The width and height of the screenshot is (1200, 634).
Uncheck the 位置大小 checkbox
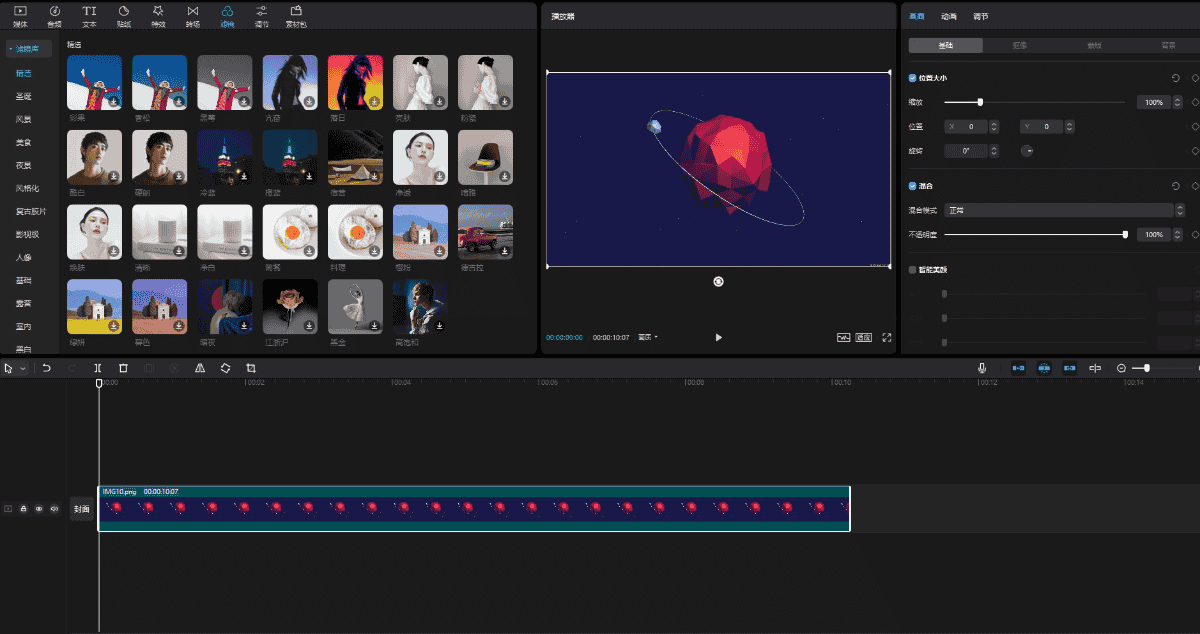[912, 78]
